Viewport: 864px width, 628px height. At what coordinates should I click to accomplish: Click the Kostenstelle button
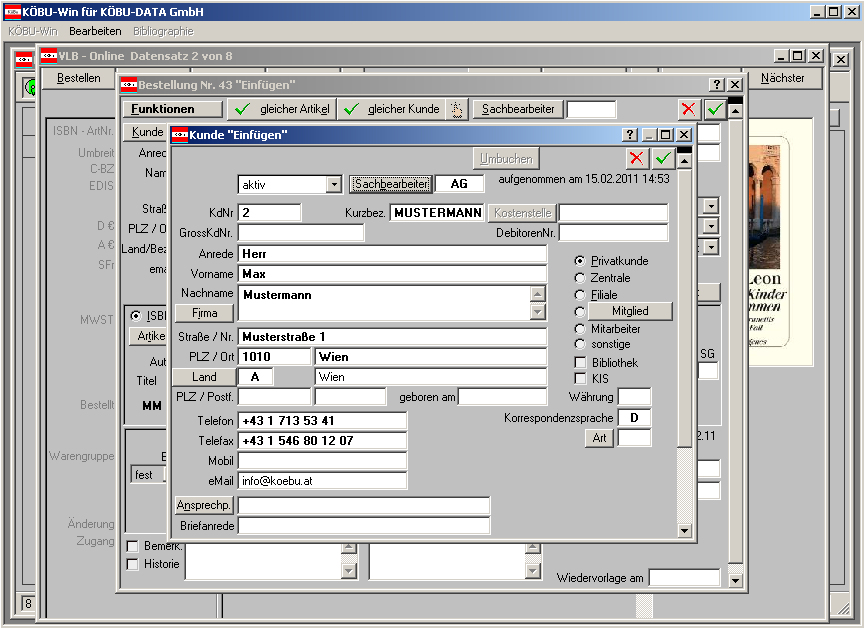[522, 213]
